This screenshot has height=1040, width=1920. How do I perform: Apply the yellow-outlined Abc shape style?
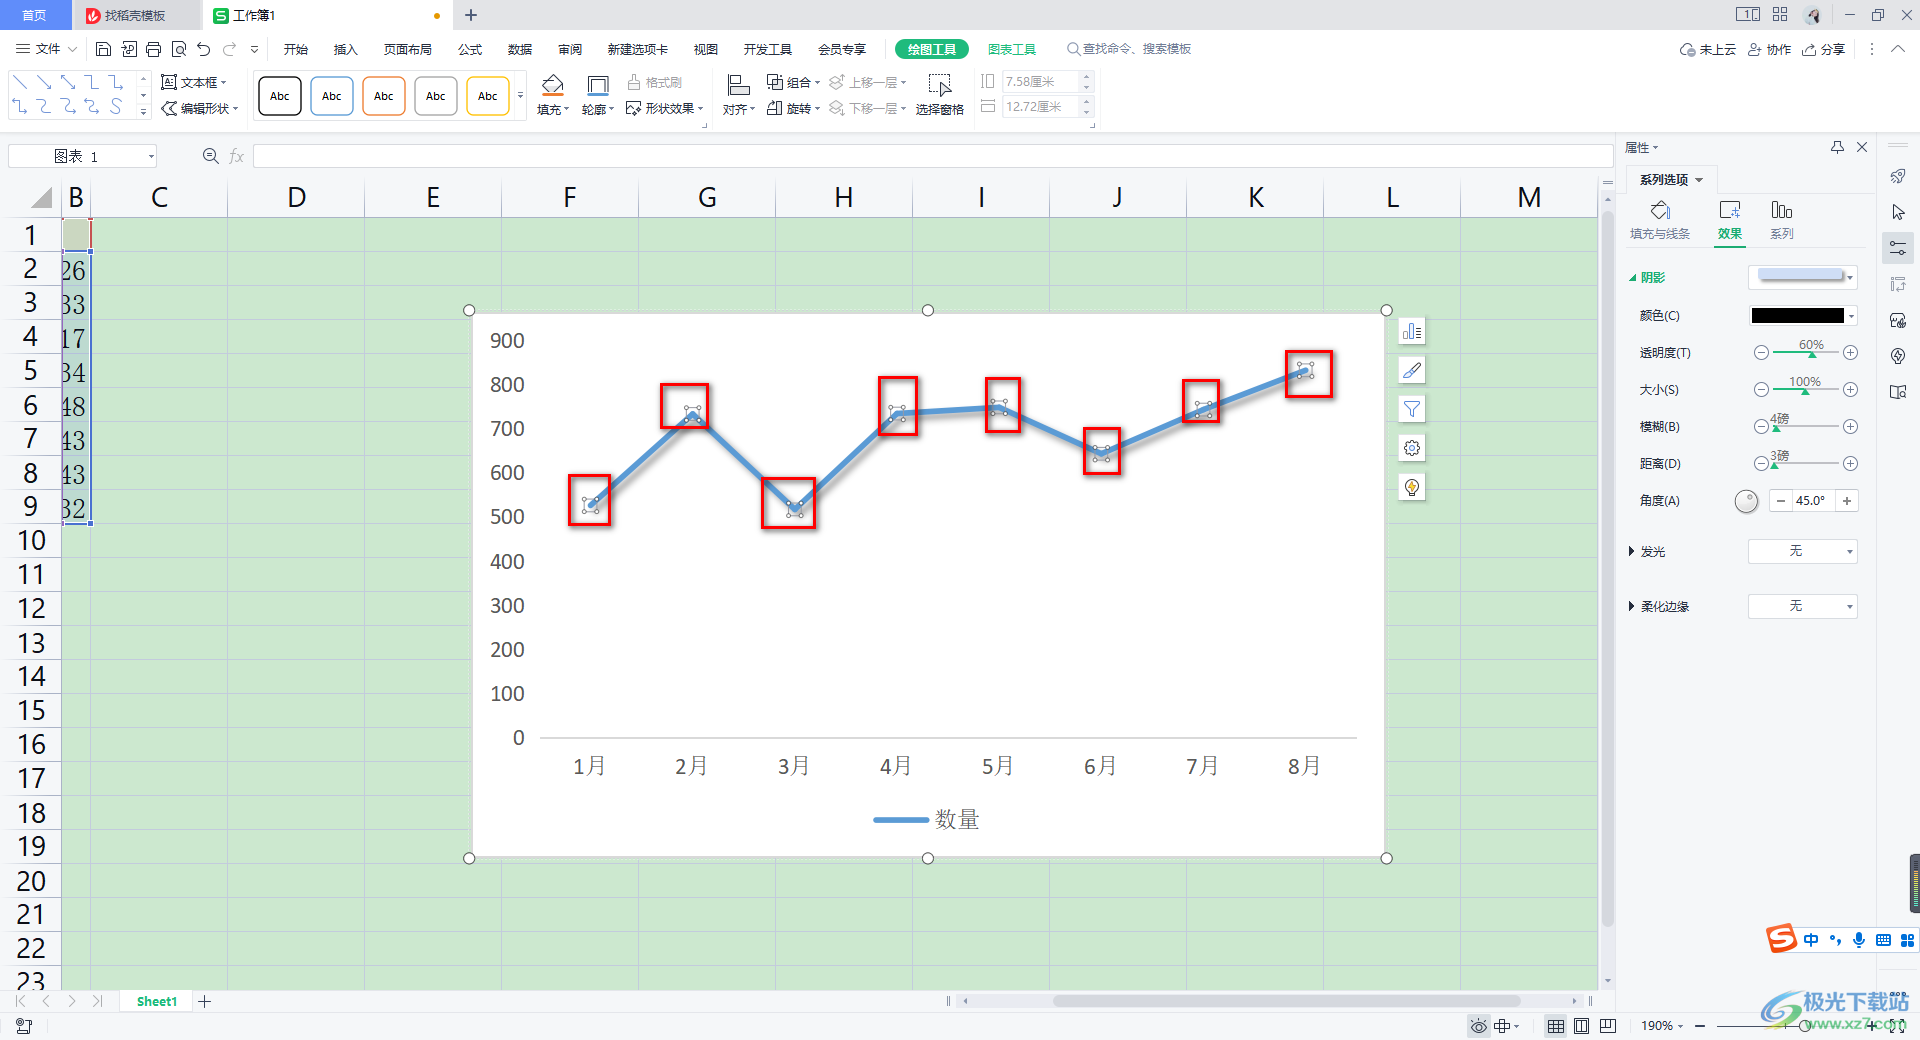tap(488, 96)
